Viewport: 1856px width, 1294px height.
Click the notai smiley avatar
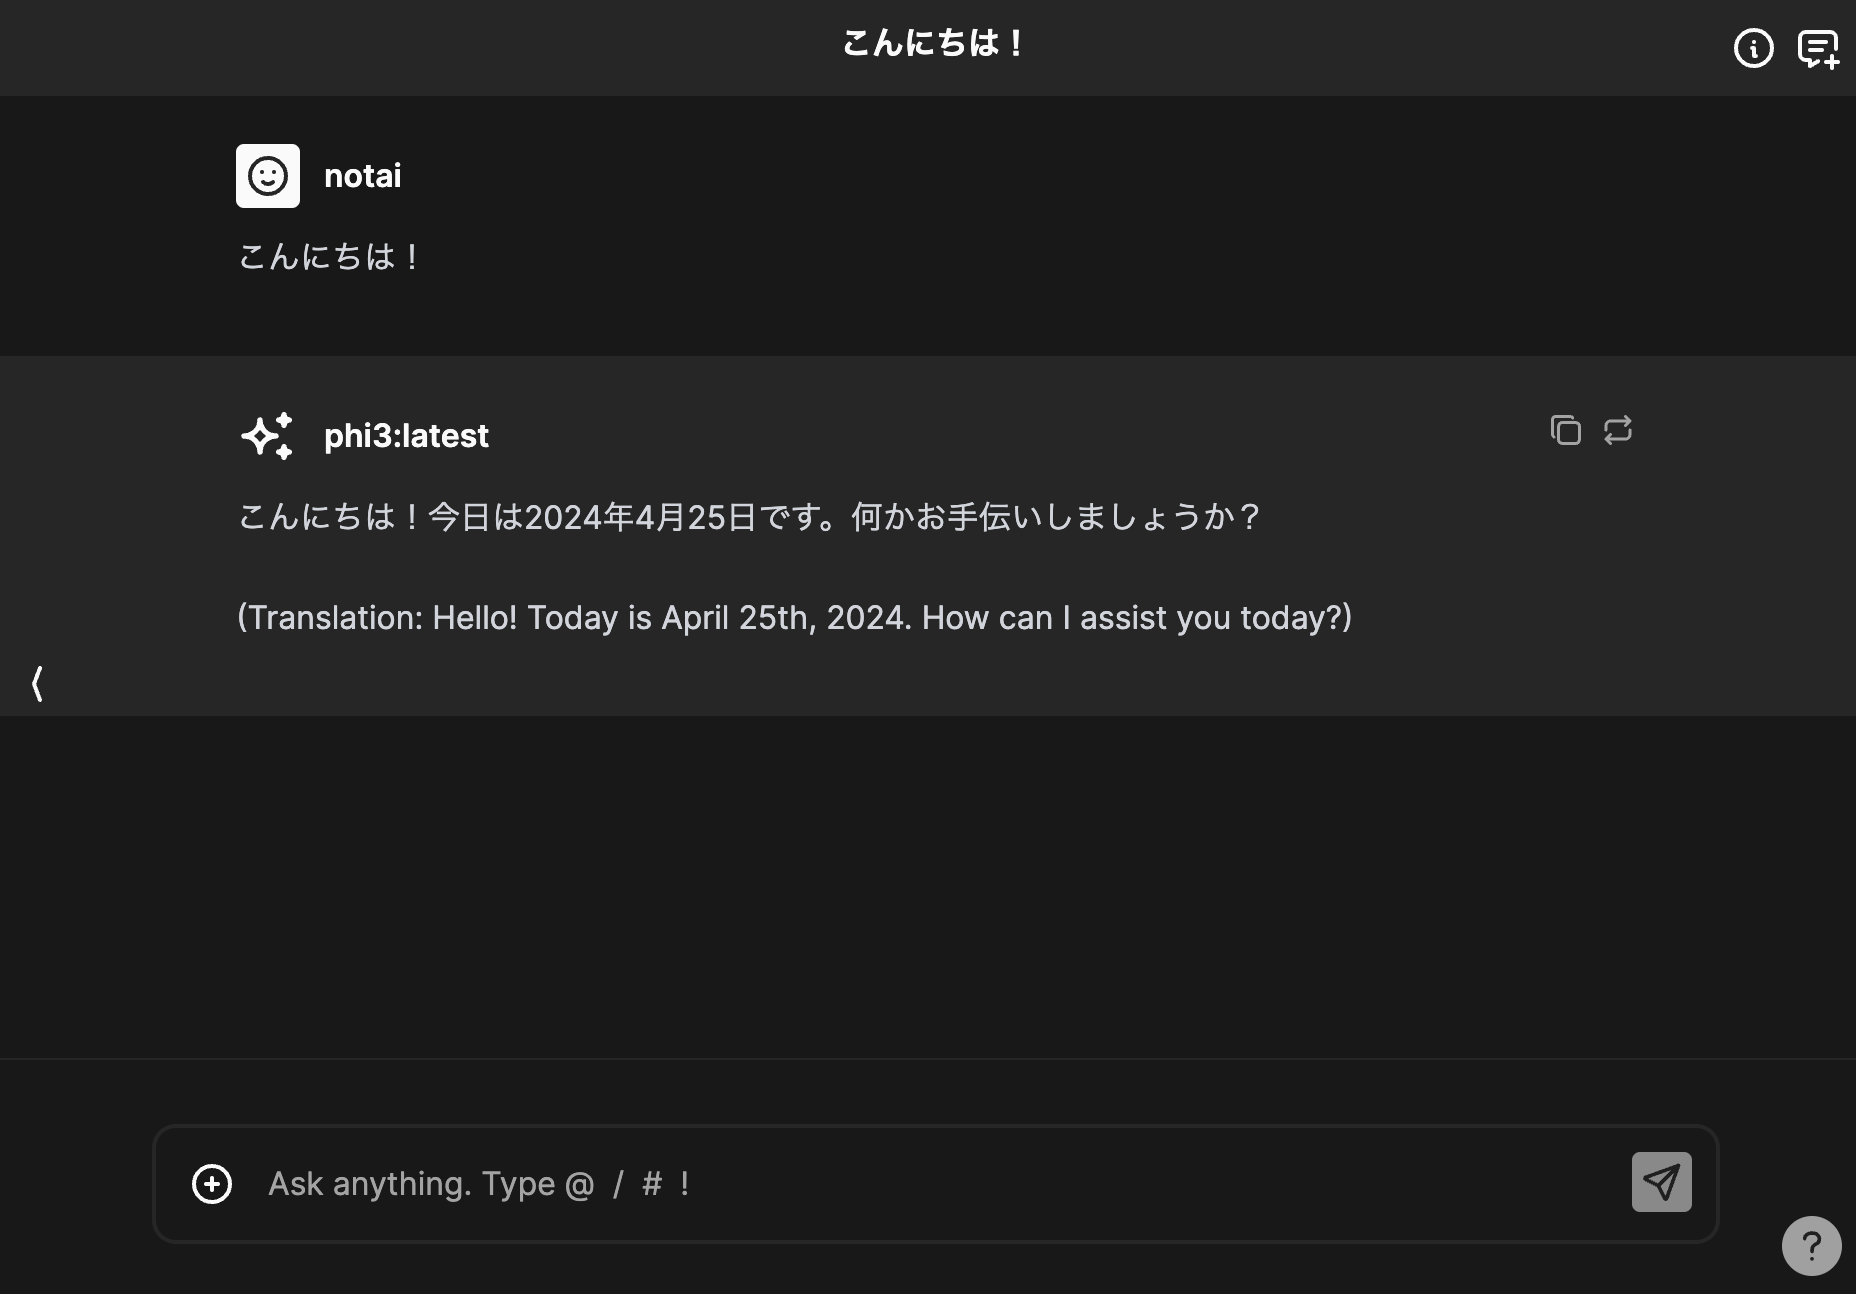coord(268,176)
